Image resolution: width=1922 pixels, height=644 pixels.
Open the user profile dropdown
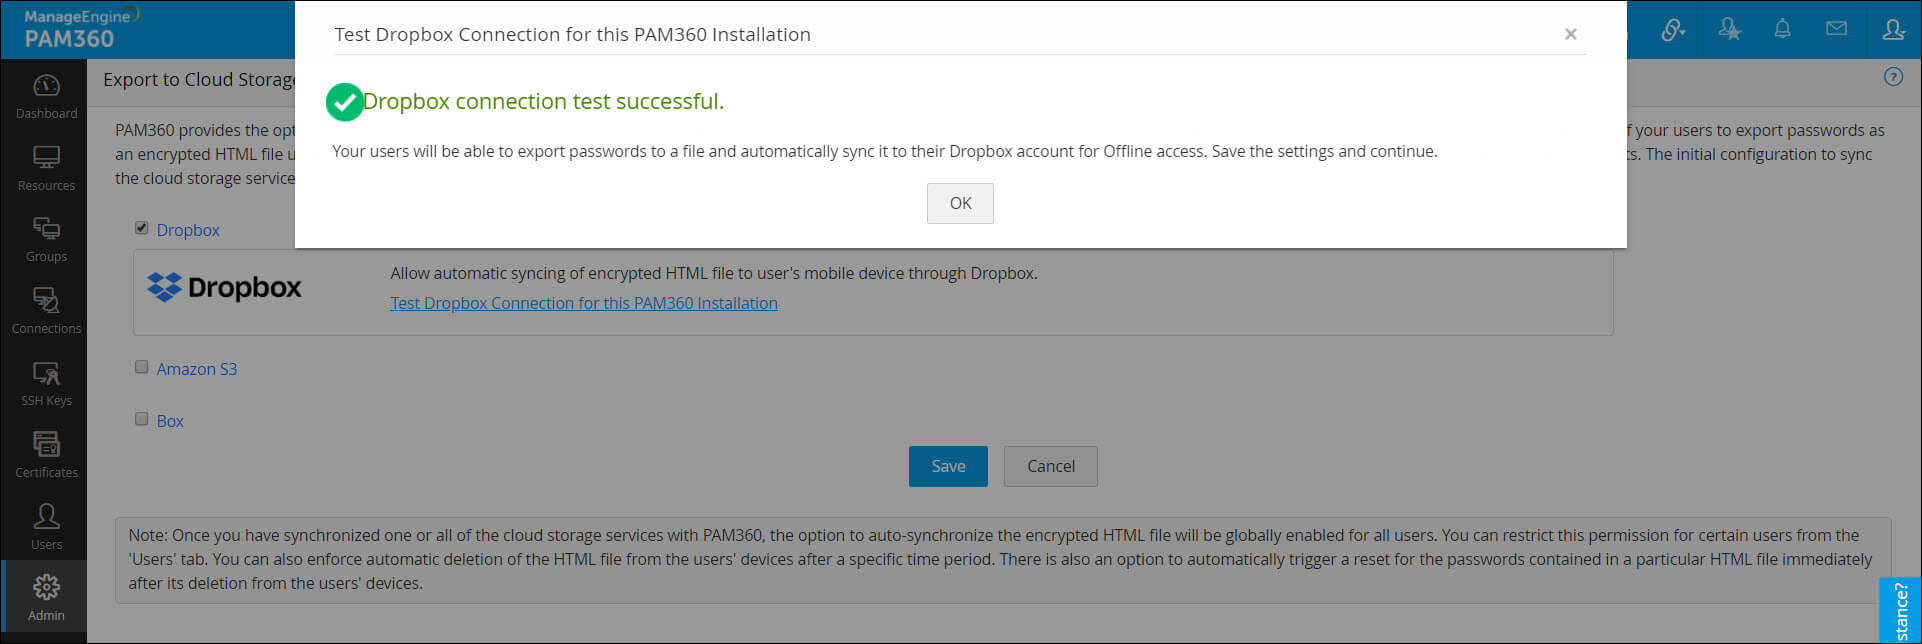coord(1893,30)
